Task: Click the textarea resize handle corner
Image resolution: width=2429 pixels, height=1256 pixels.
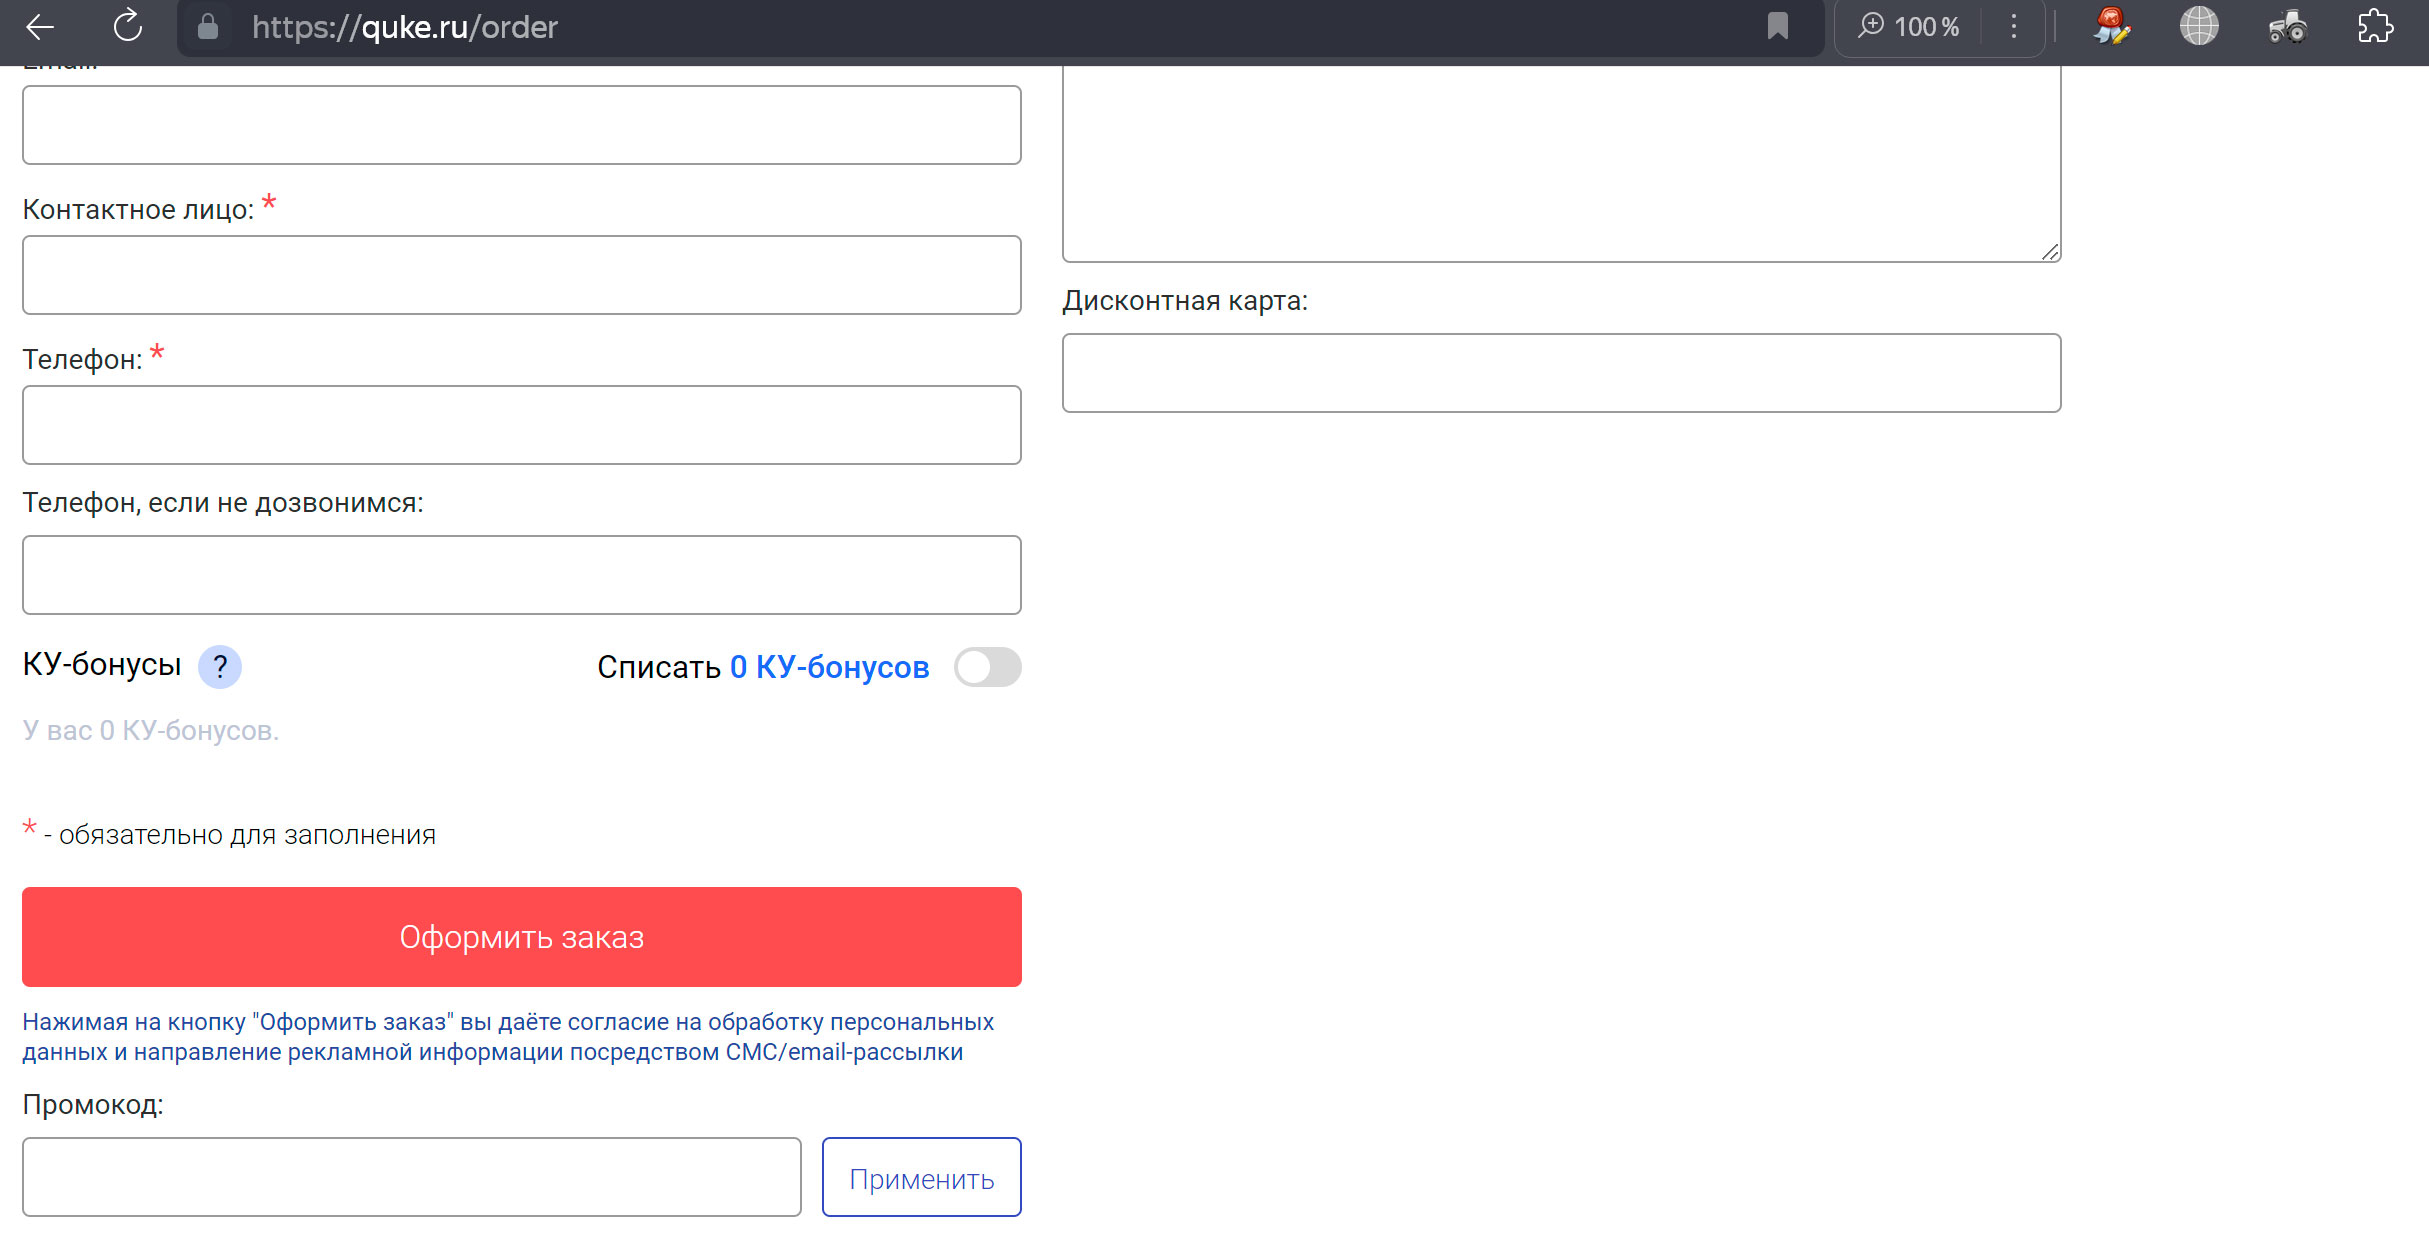Action: point(2050,252)
